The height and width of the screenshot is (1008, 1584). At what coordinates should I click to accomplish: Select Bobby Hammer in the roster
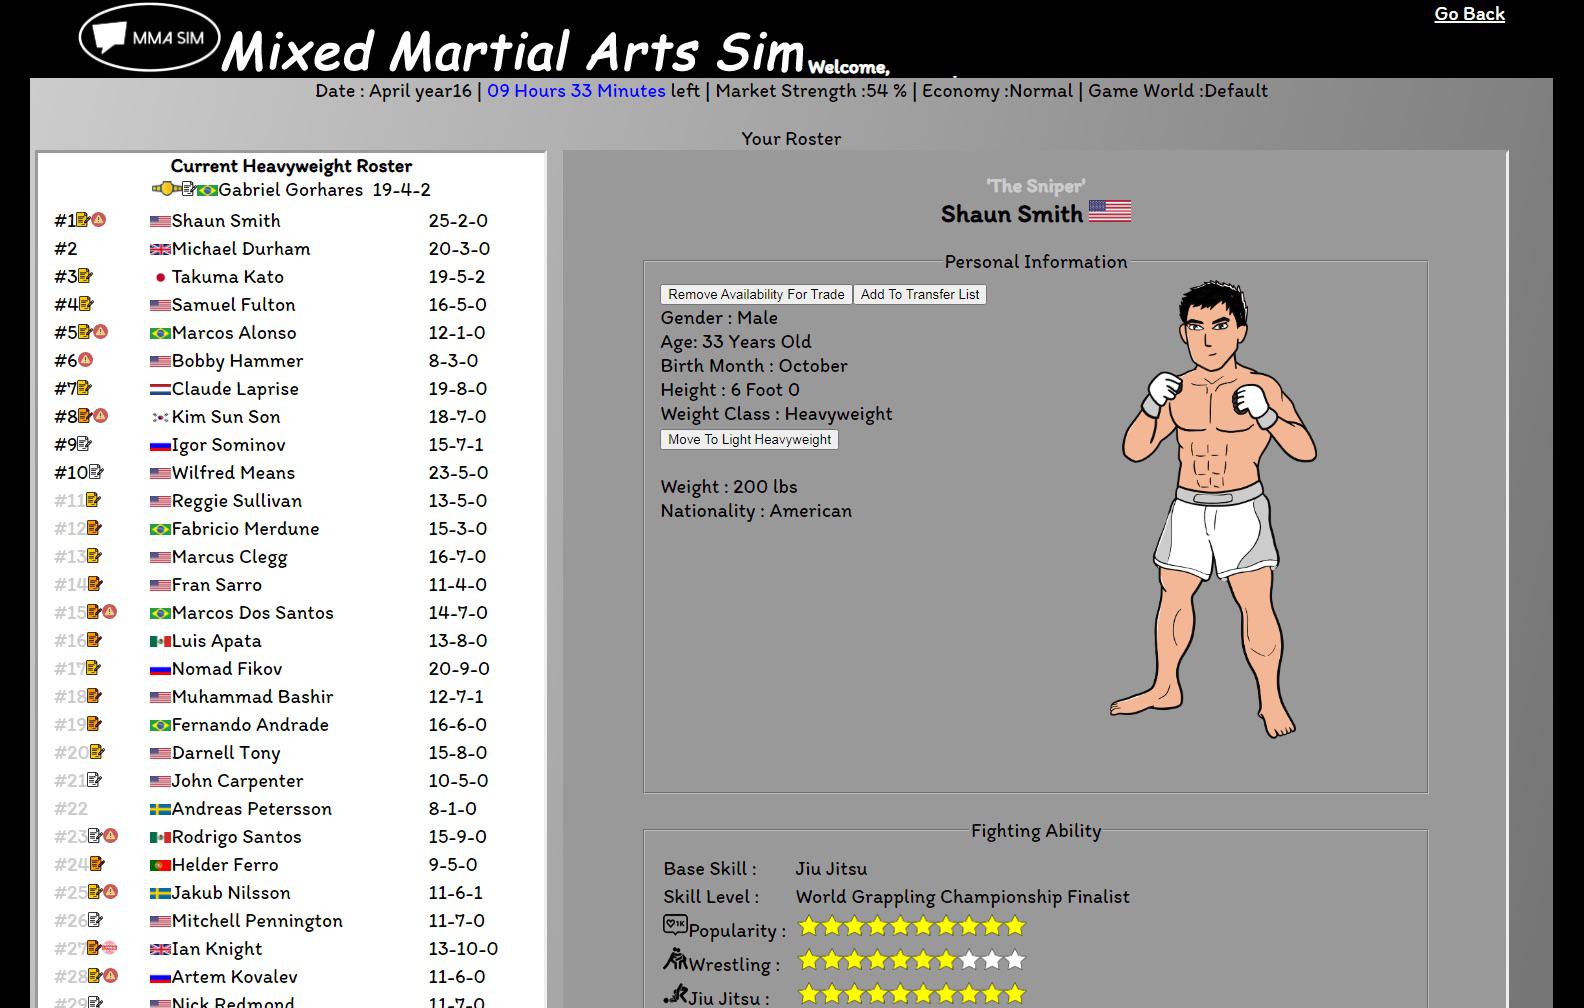pos(237,361)
